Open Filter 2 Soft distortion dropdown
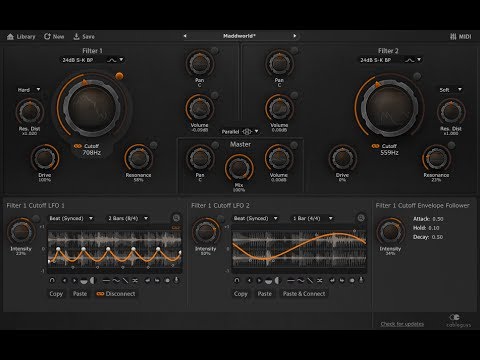480x360 pixels. tap(450, 90)
